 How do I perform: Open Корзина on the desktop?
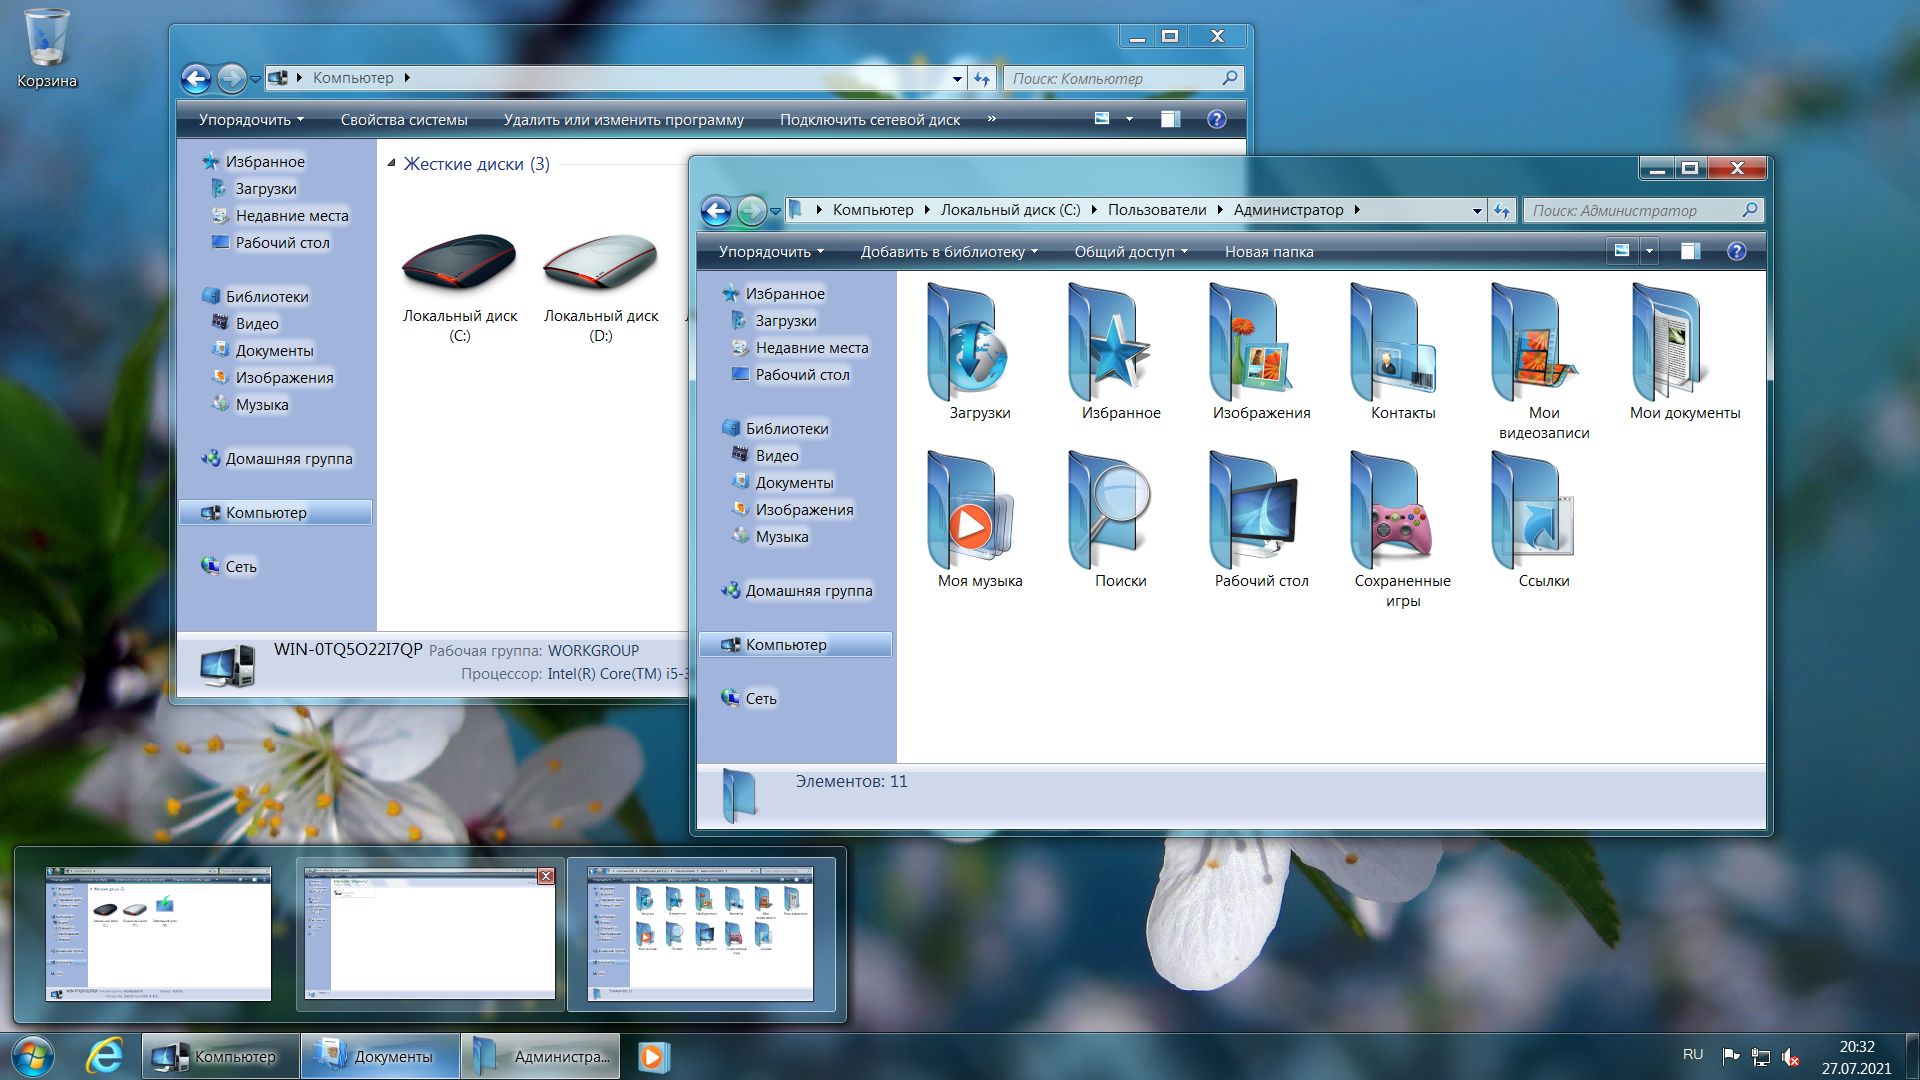coord(46,45)
